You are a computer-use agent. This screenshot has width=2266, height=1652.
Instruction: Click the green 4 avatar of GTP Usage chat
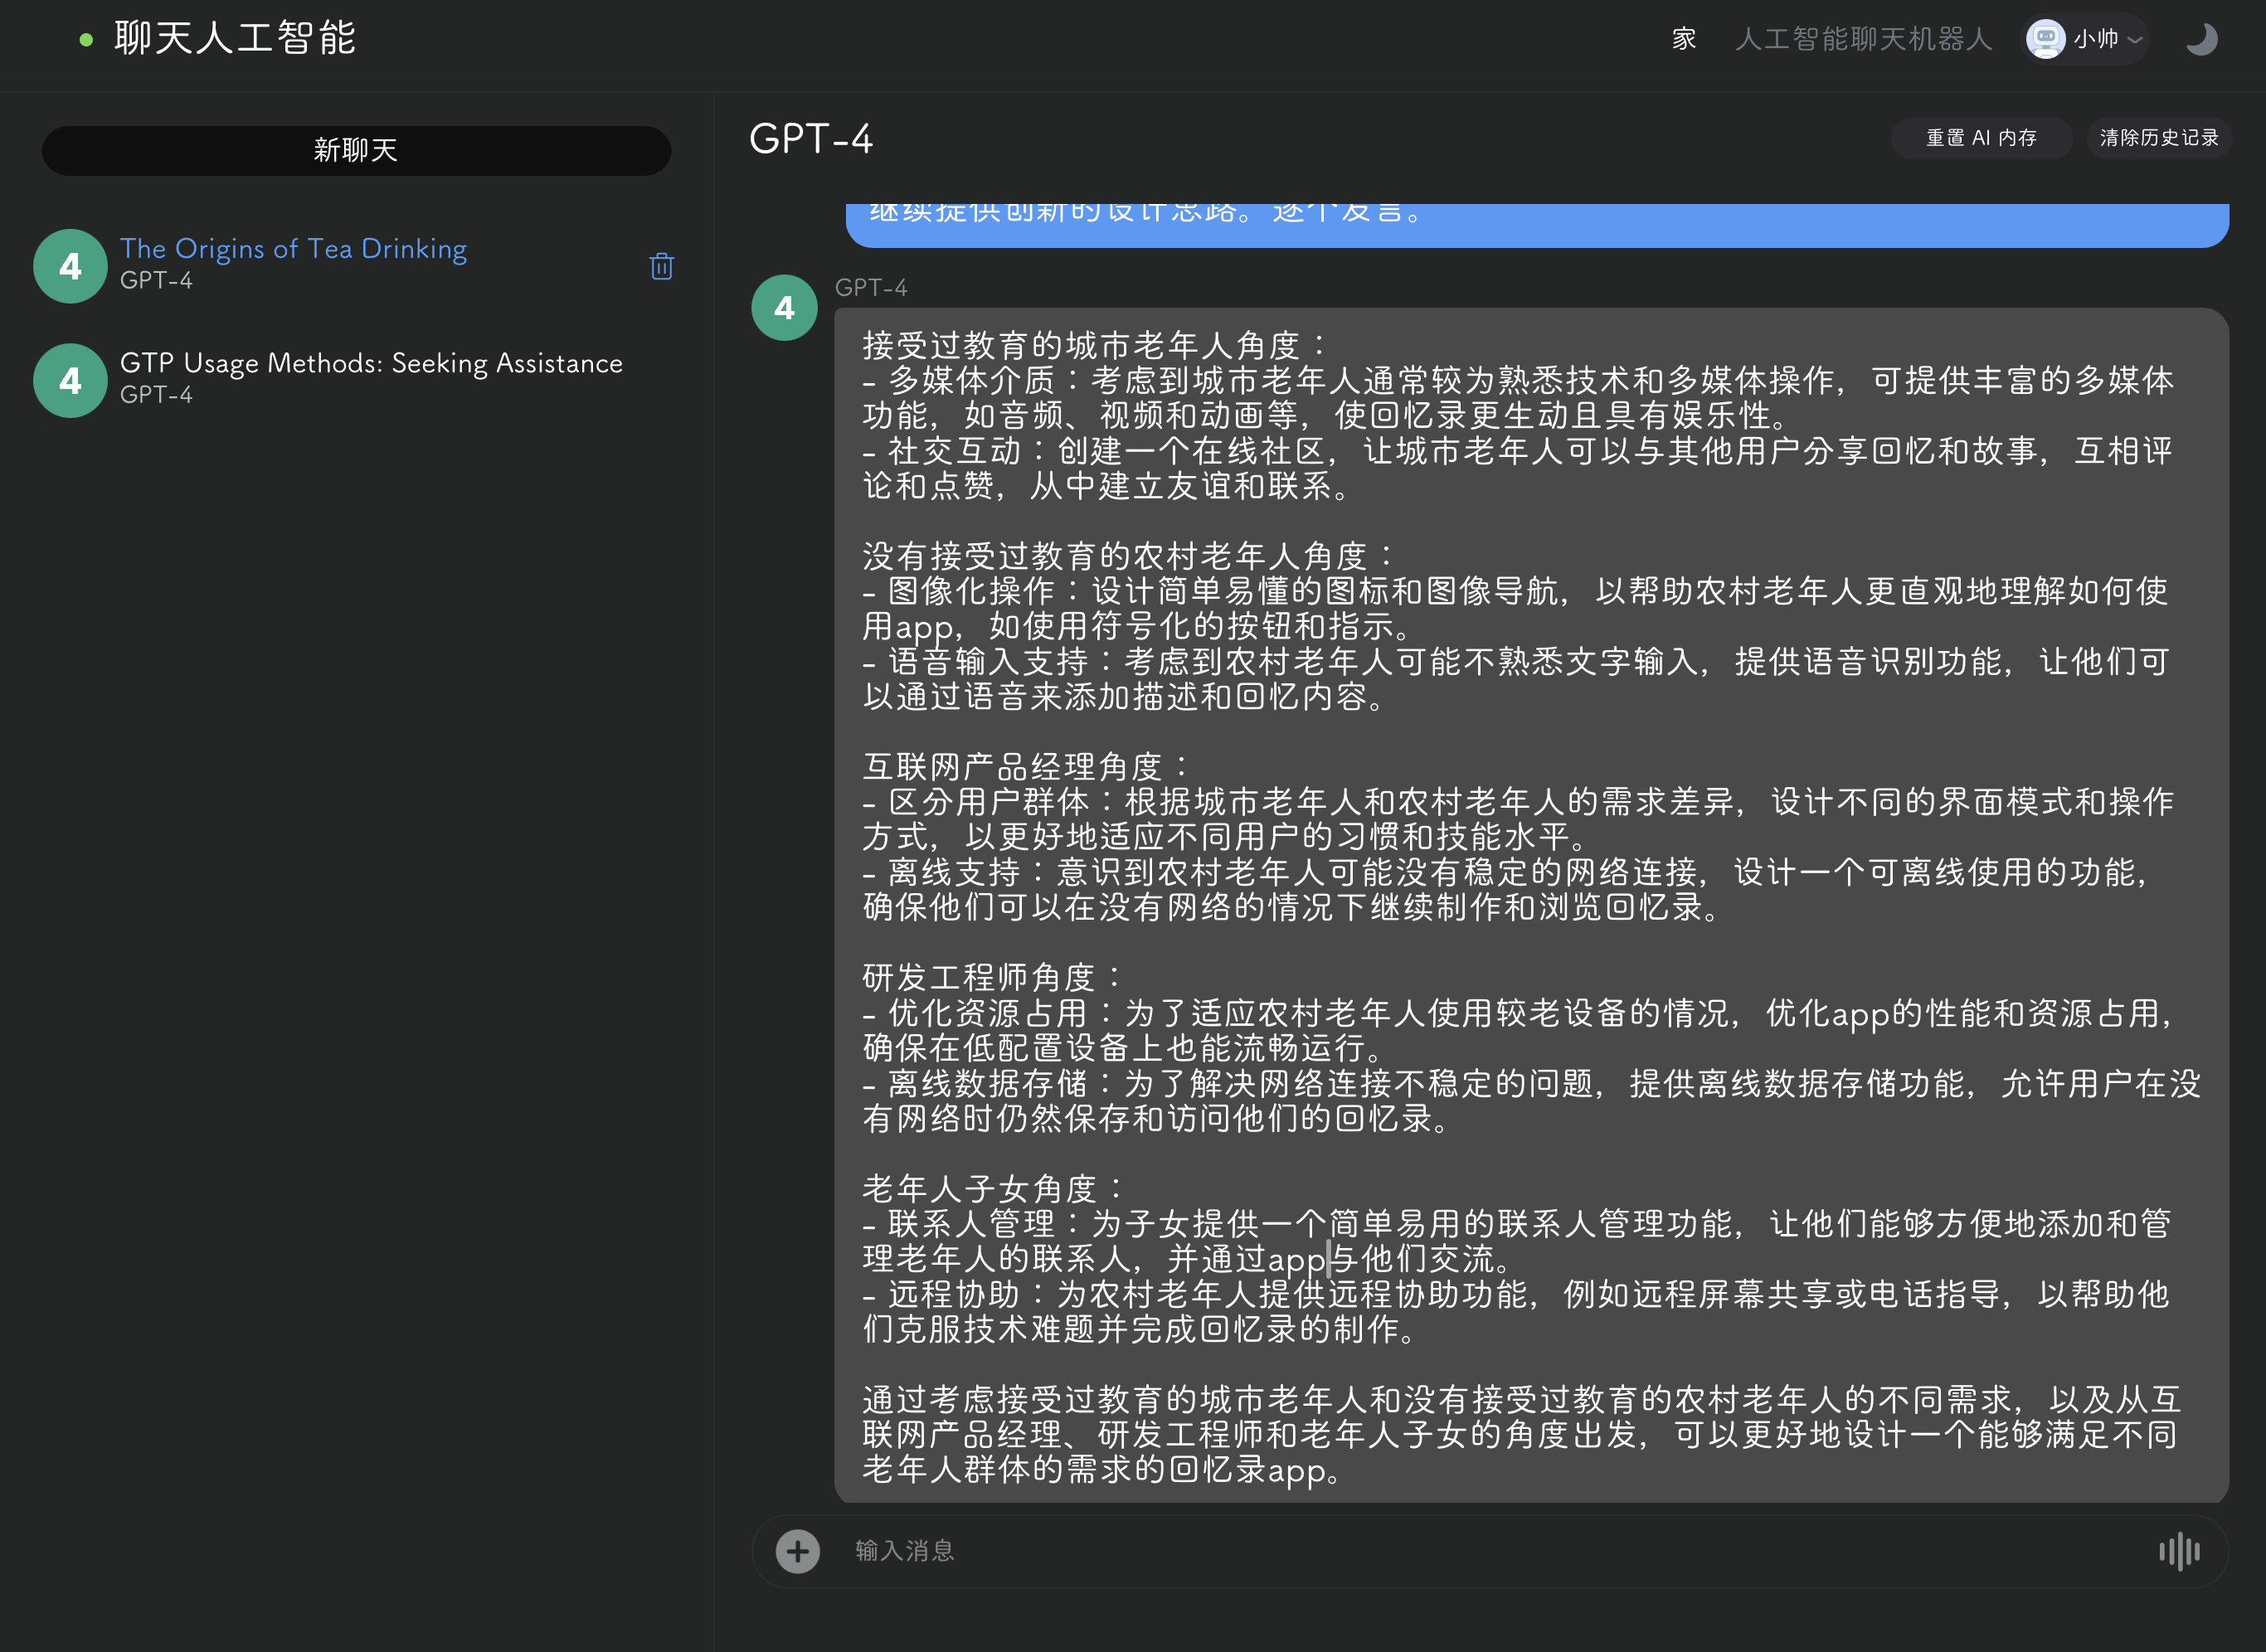(70, 381)
